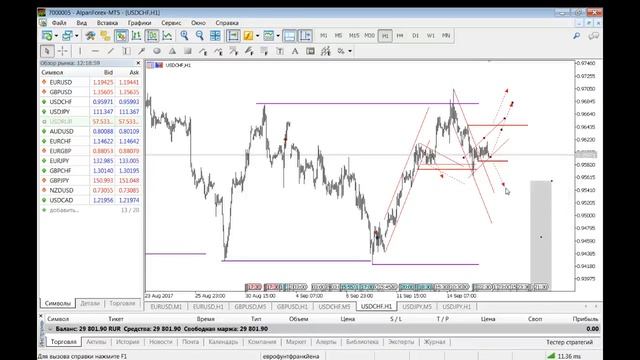
Task: Select the crosshair tool
Action: (63, 51)
